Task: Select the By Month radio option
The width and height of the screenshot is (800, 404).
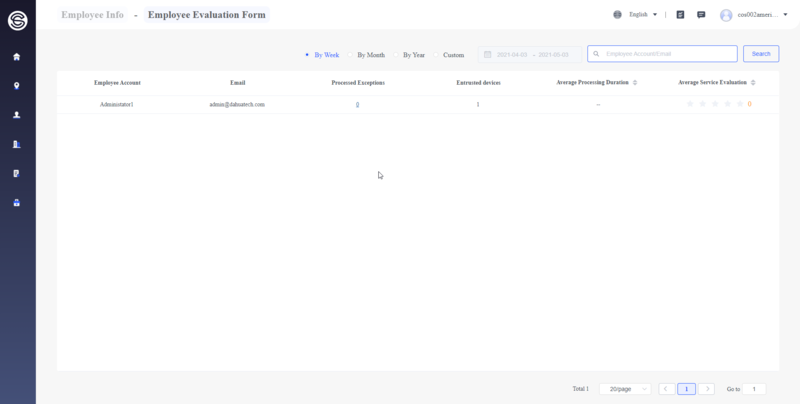Action: click(x=366, y=55)
